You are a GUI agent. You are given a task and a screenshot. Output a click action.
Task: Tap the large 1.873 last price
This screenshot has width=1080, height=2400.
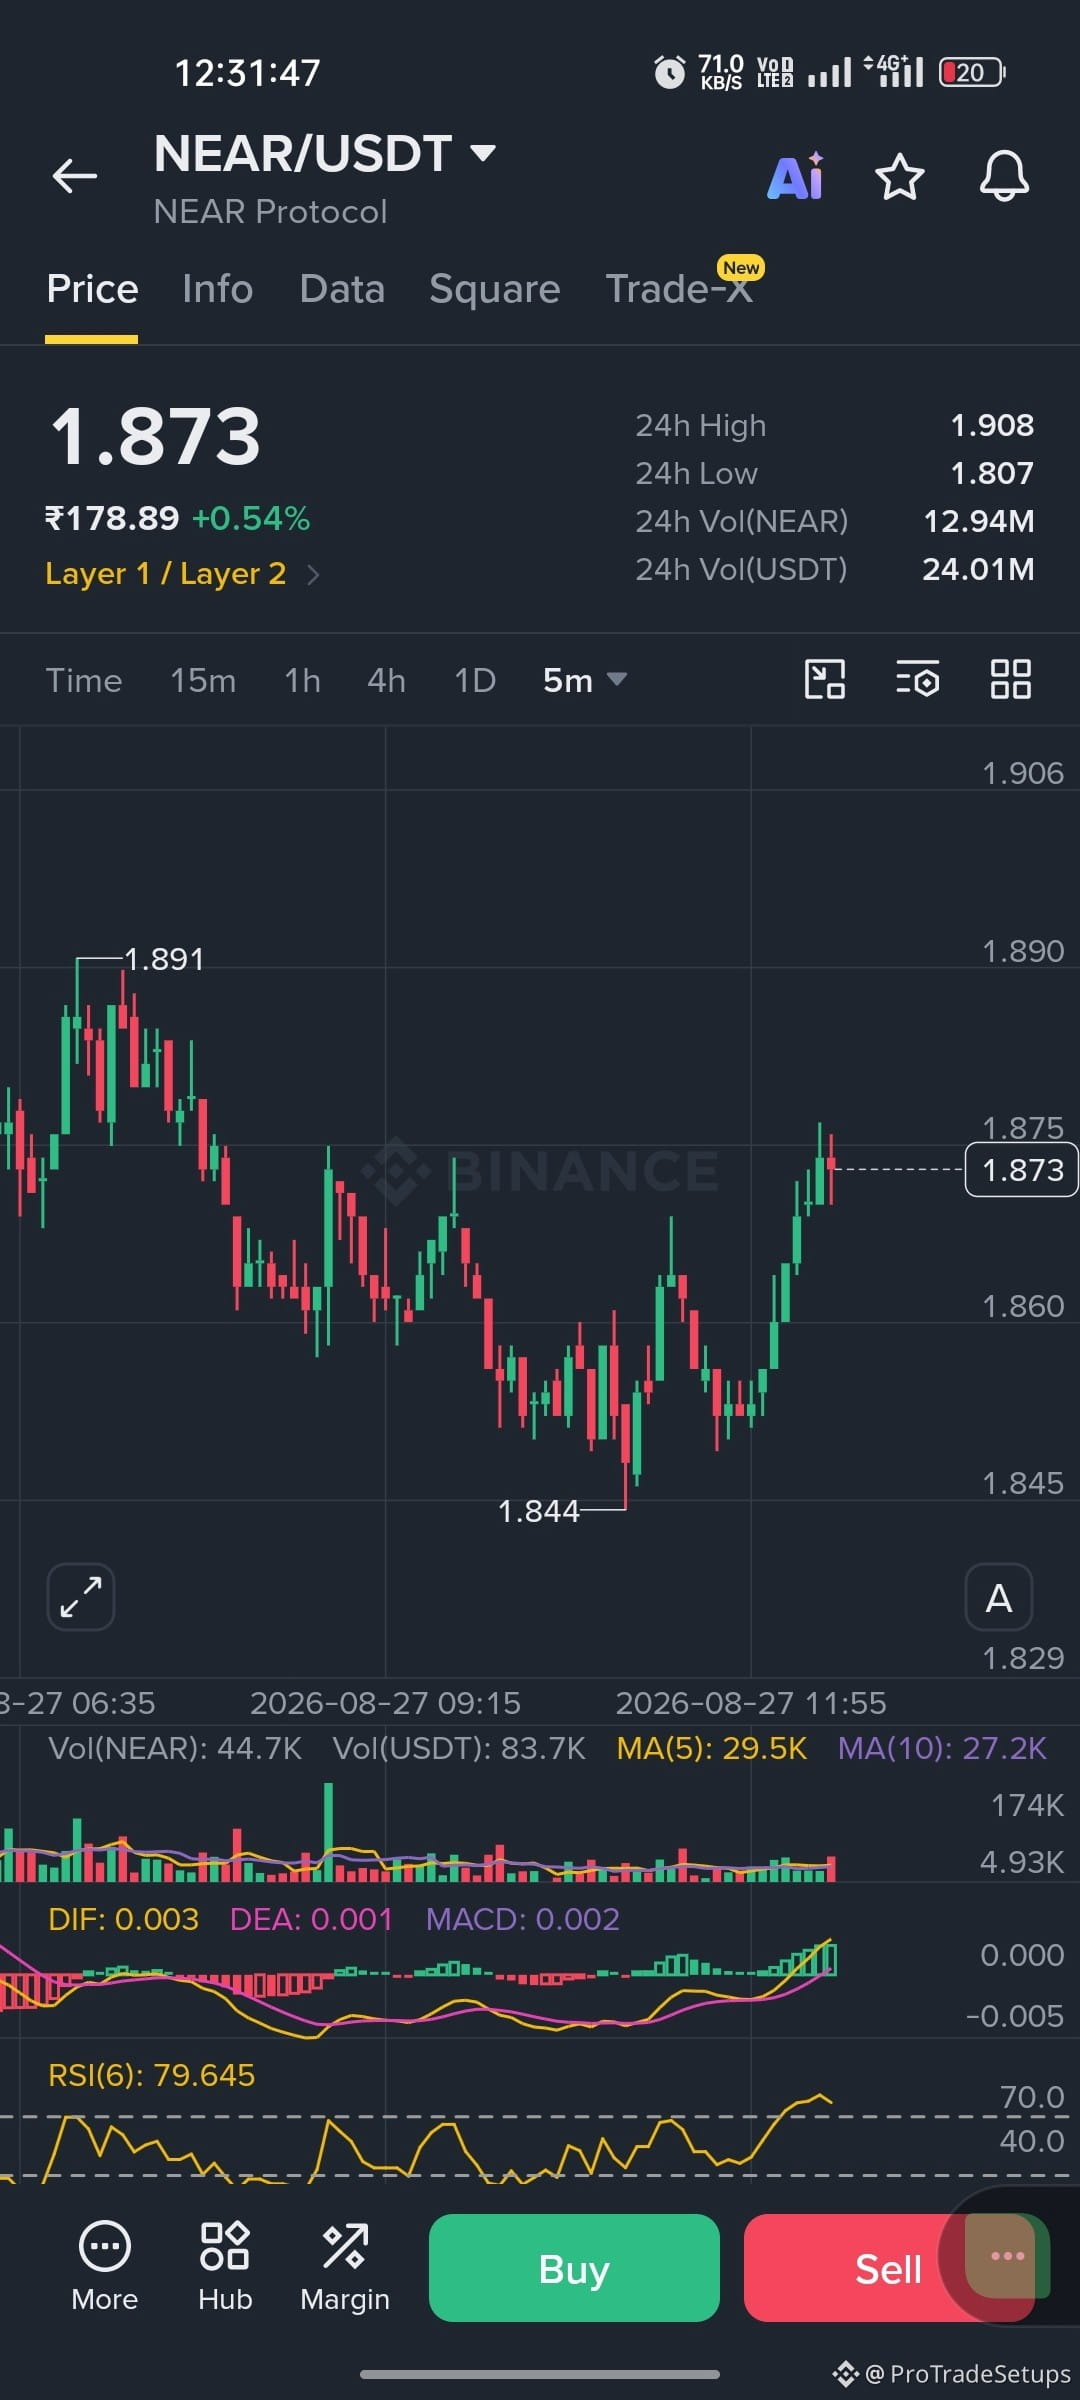pyautogui.click(x=156, y=437)
